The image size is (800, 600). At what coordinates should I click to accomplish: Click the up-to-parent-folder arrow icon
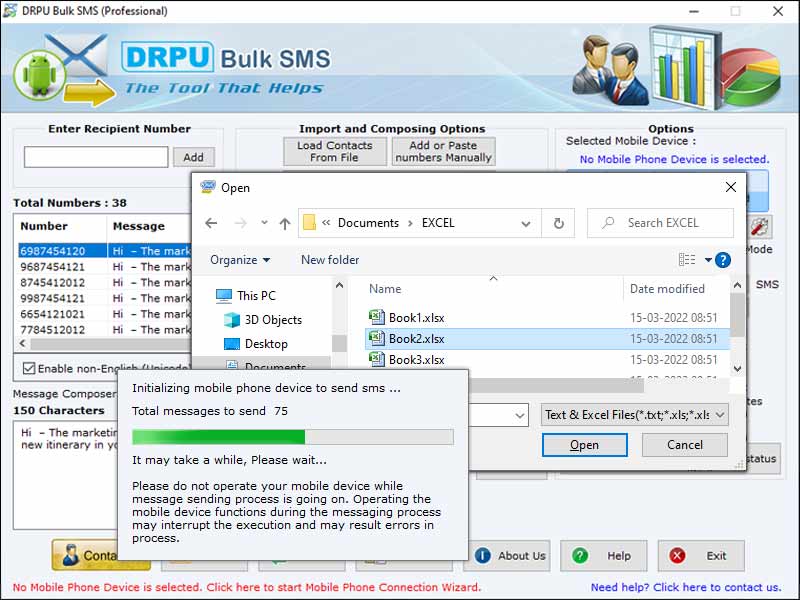[285, 222]
